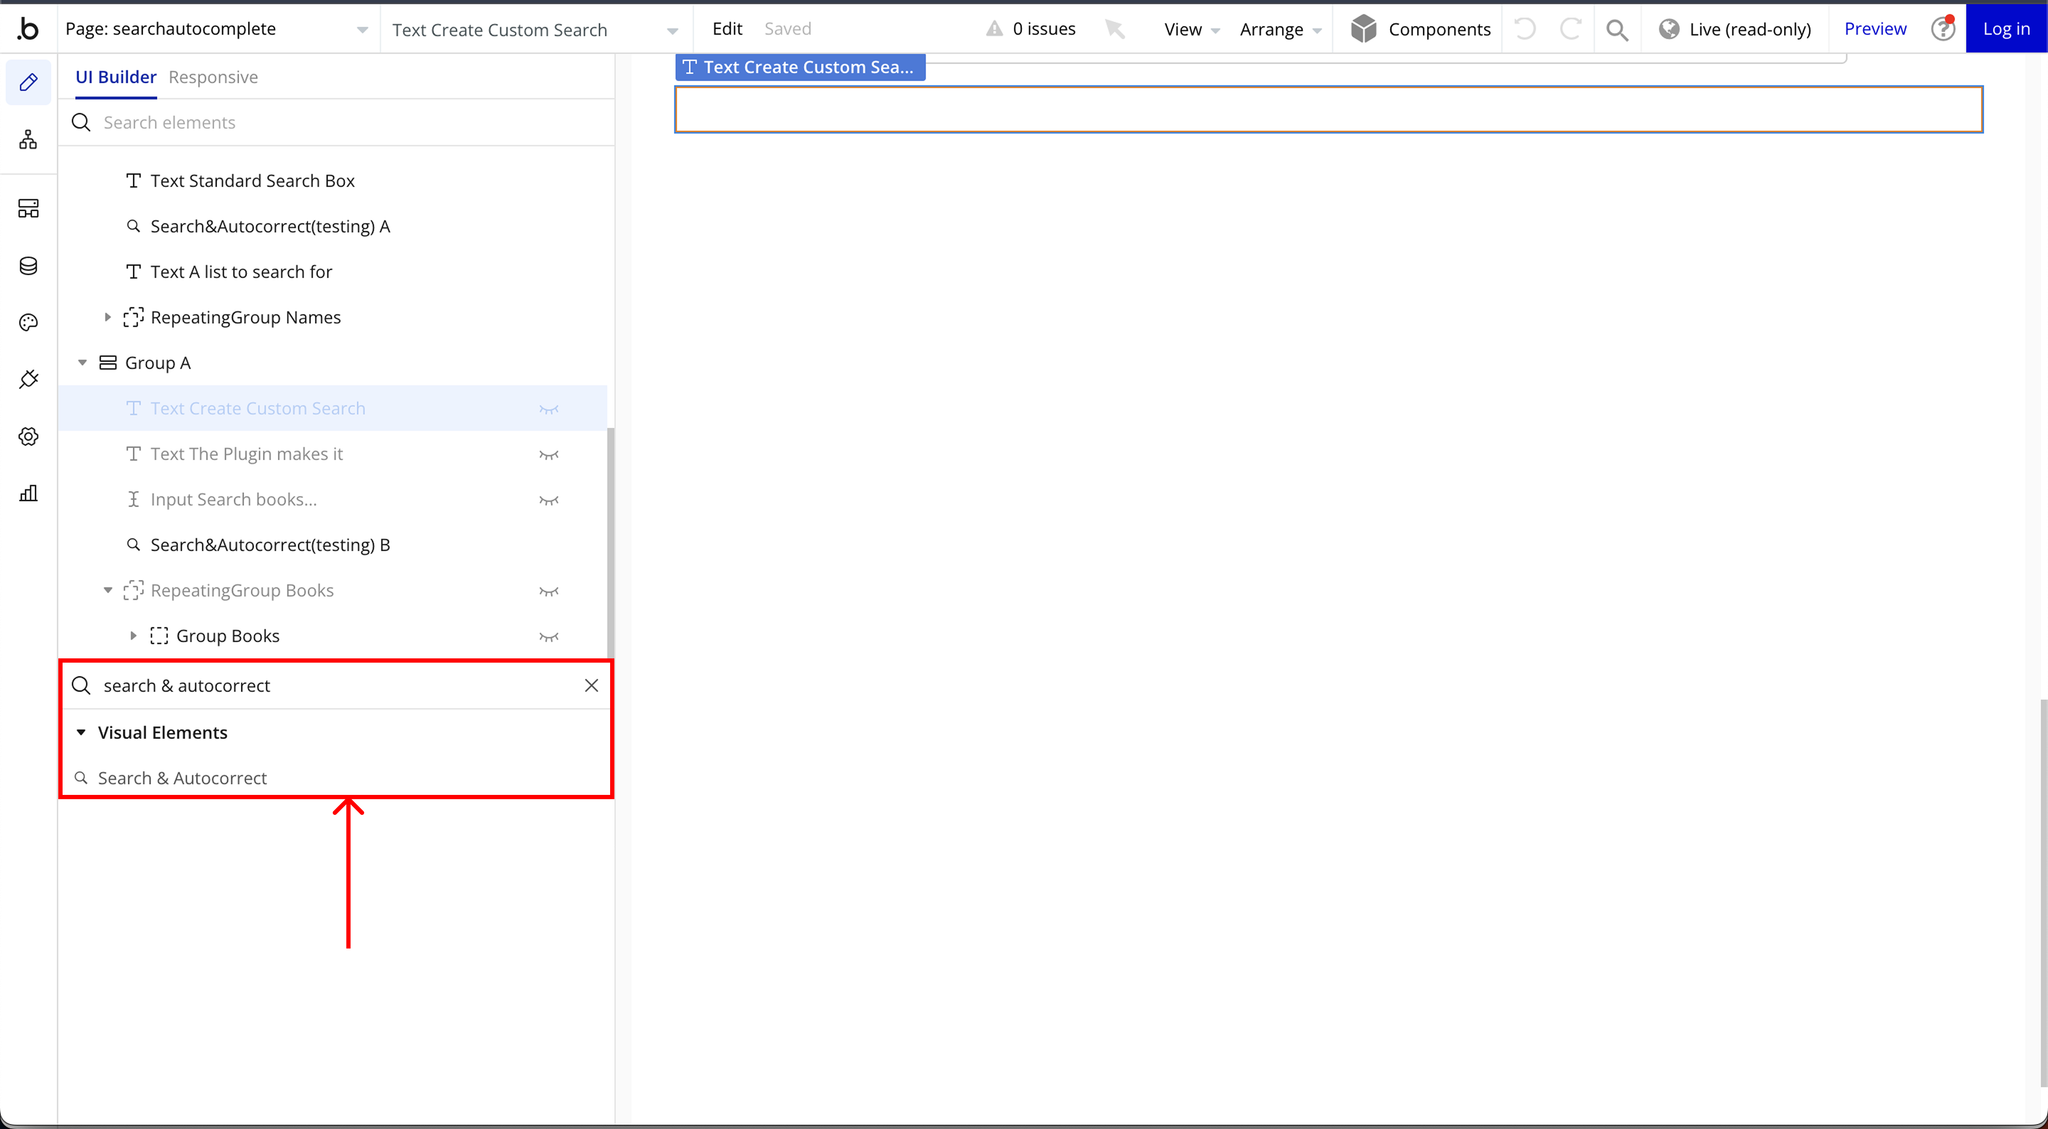Select Search & Autocorrect element result

pos(182,777)
